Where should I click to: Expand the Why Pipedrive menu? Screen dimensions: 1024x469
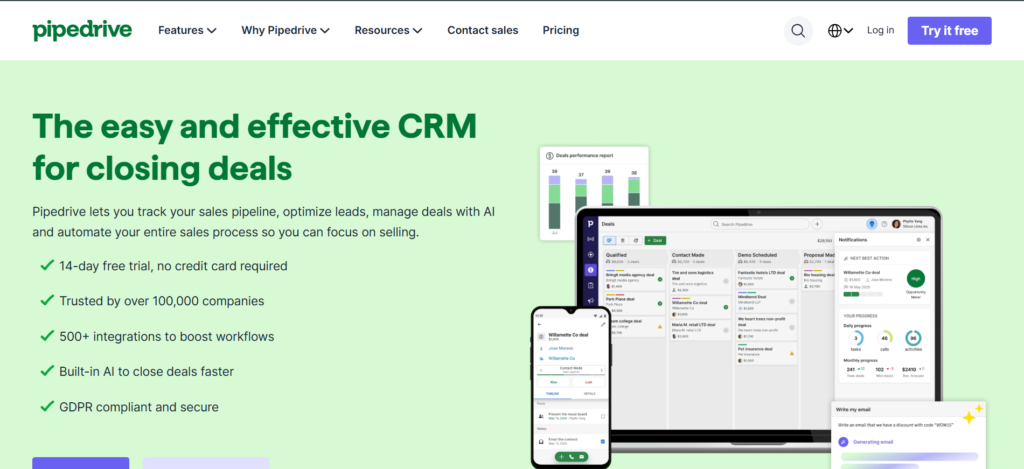coord(285,30)
